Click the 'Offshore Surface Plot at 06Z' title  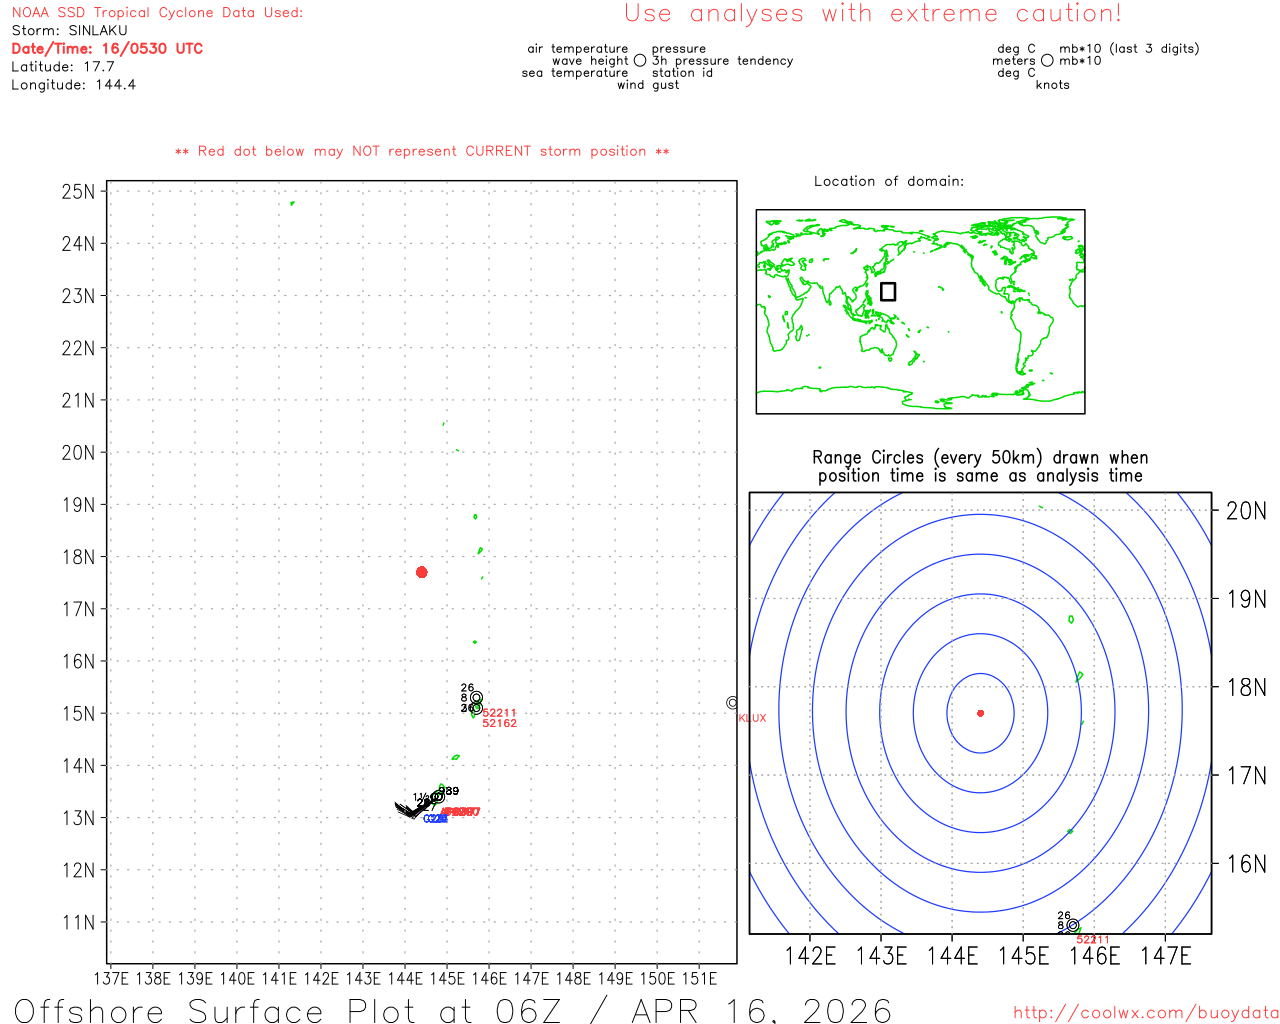pos(453,1010)
